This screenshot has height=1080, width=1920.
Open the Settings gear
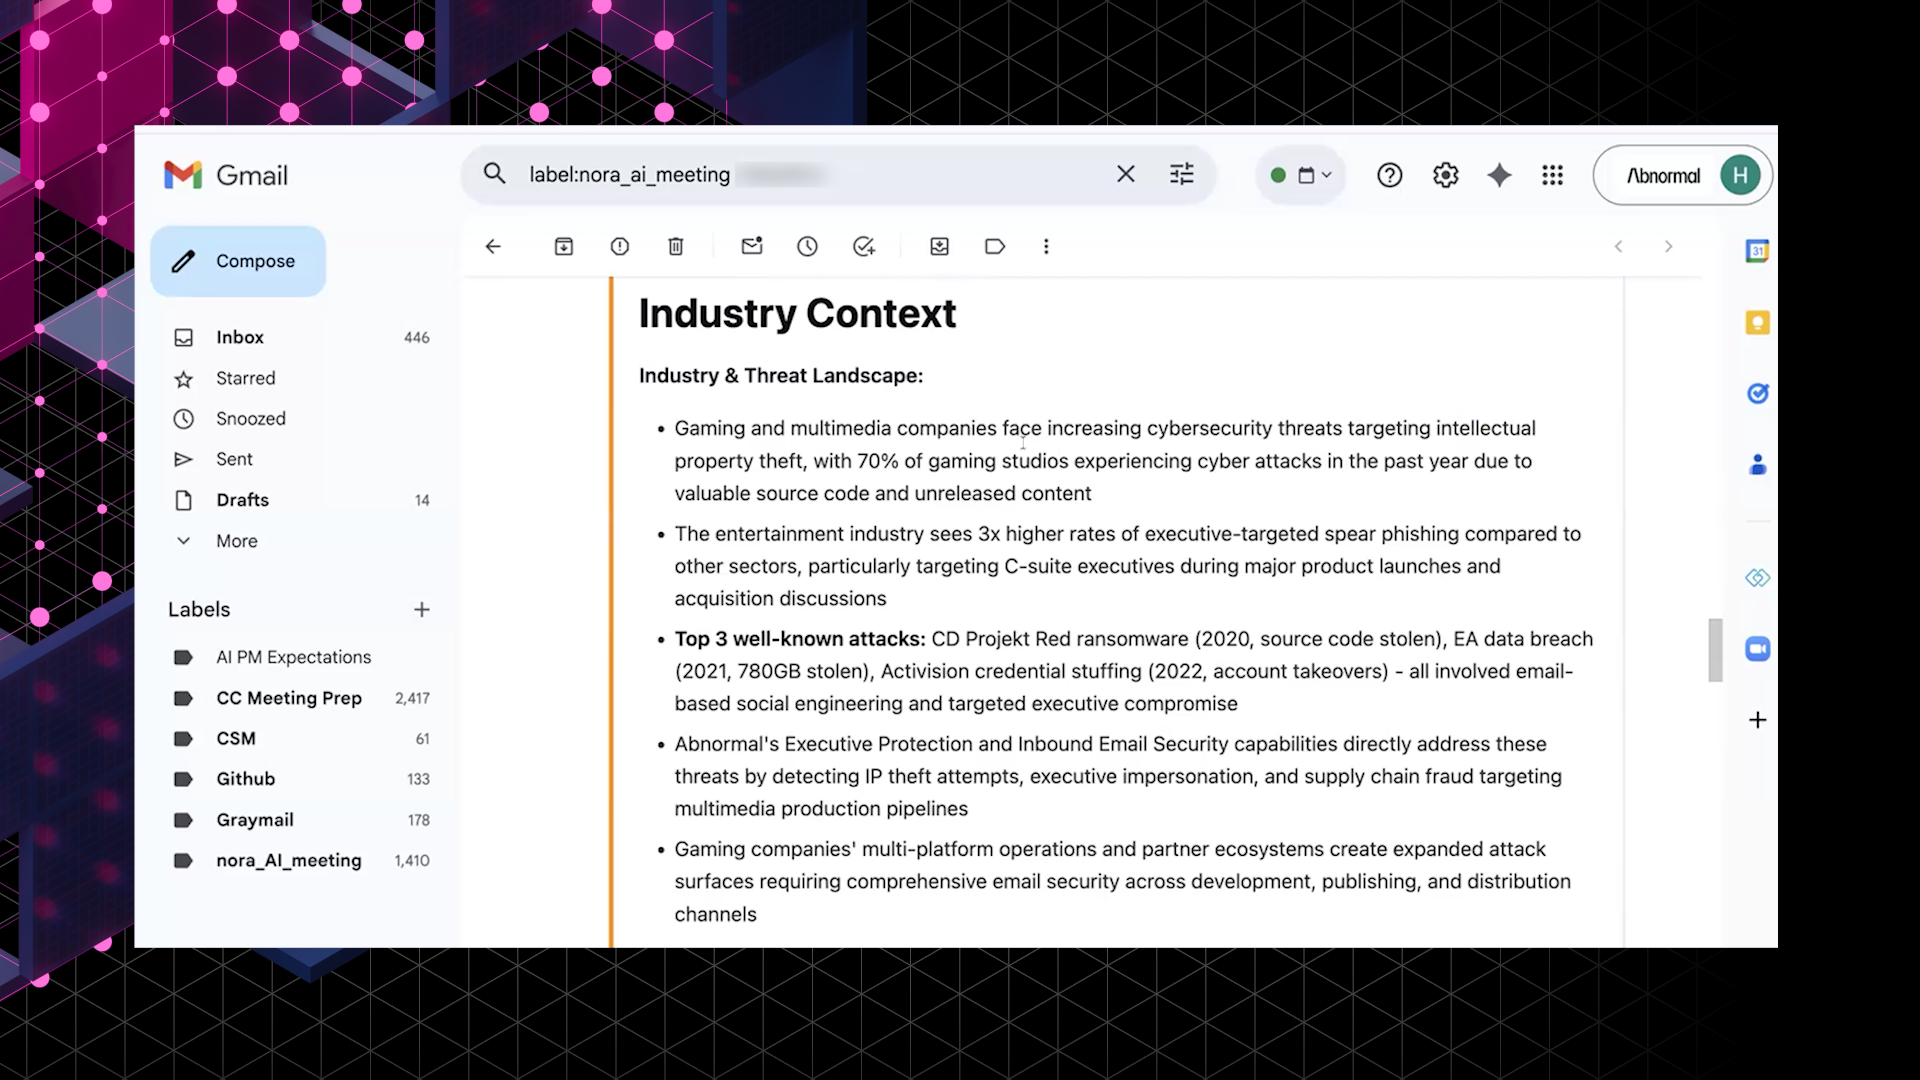click(x=1445, y=175)
